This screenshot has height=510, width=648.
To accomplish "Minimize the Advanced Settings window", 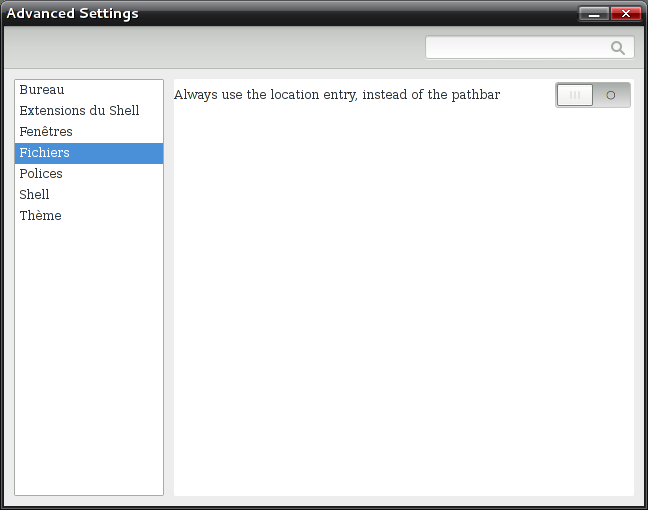I will click(x=594, y=14).
